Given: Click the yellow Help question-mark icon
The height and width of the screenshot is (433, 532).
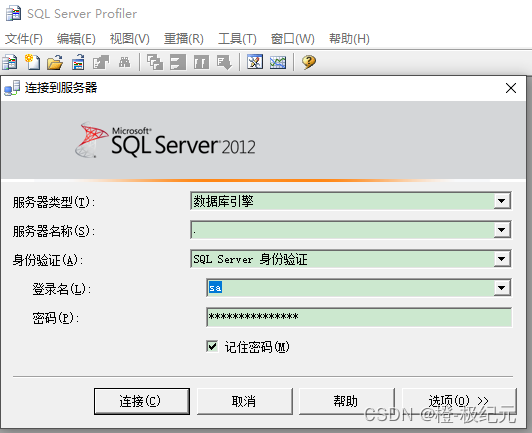Looking at the screenshot, I should 309,62.
